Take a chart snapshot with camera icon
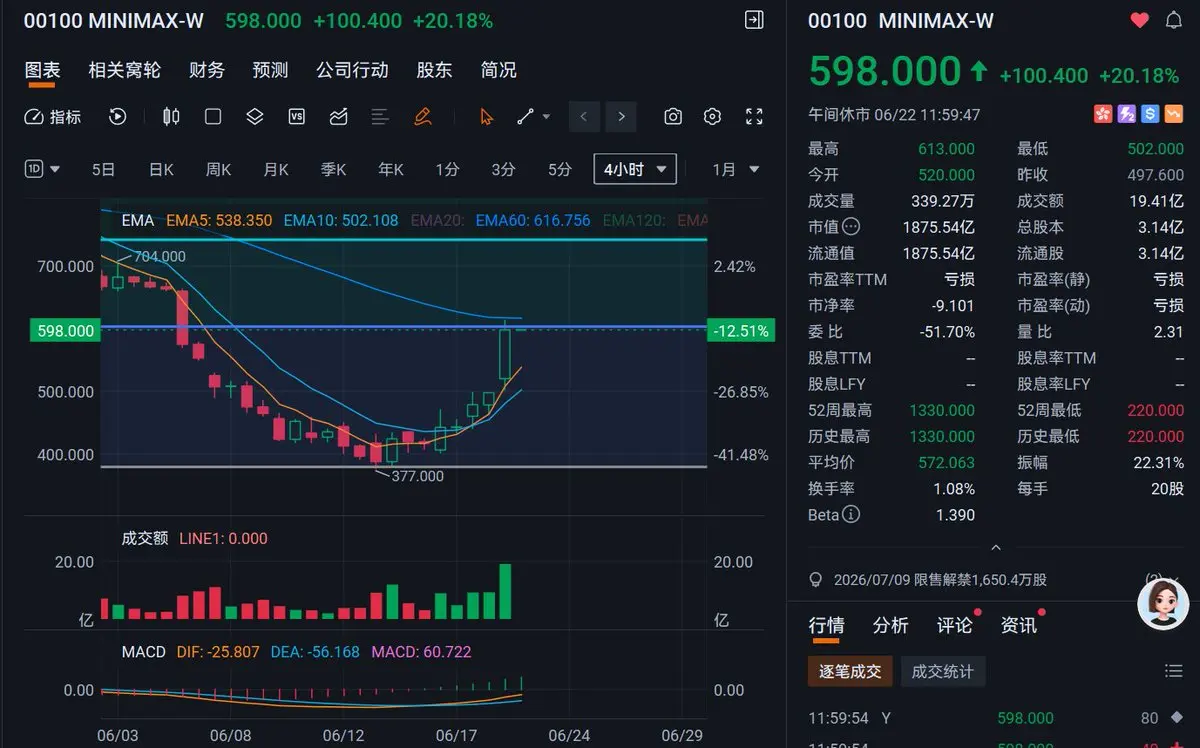This screenshot has height=748, width=1200. click(x=673, y=117)
